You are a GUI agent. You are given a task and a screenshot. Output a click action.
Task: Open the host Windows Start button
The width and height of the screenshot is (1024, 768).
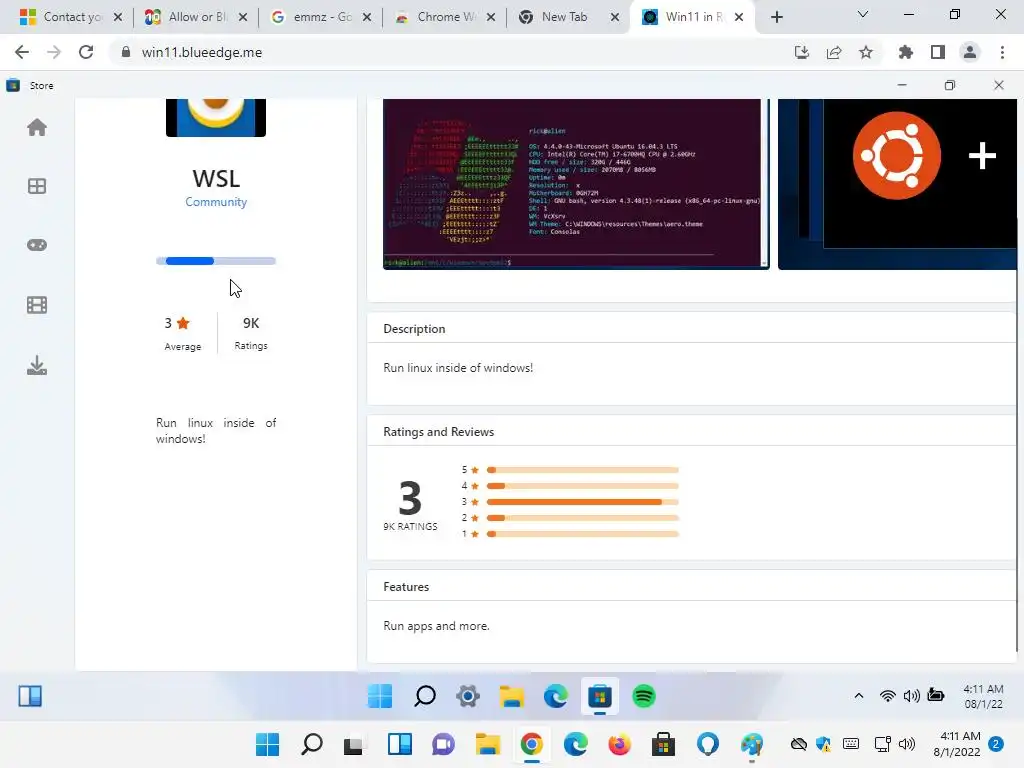267,744
